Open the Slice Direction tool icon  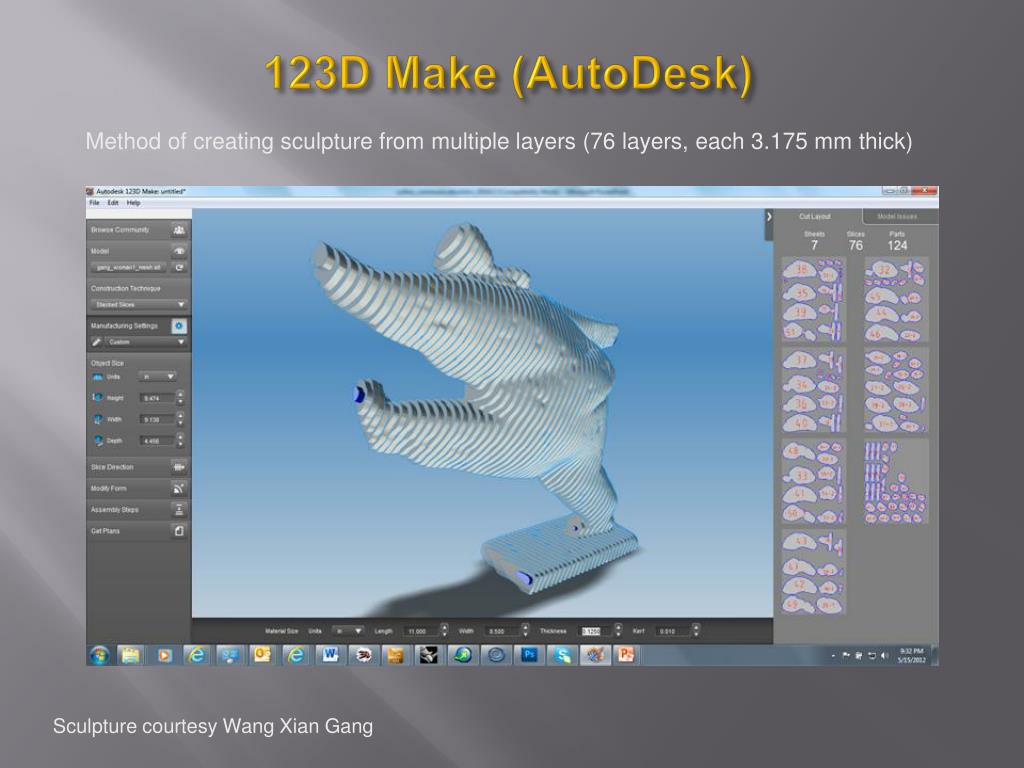tap(179, 467)
